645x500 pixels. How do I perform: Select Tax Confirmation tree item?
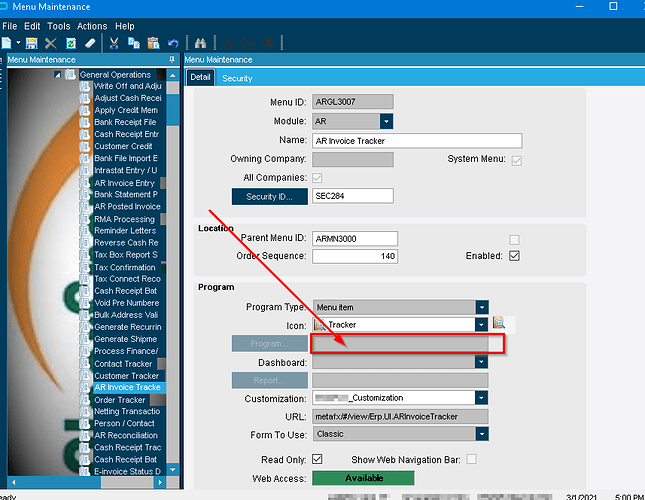(x=125, y=267)
